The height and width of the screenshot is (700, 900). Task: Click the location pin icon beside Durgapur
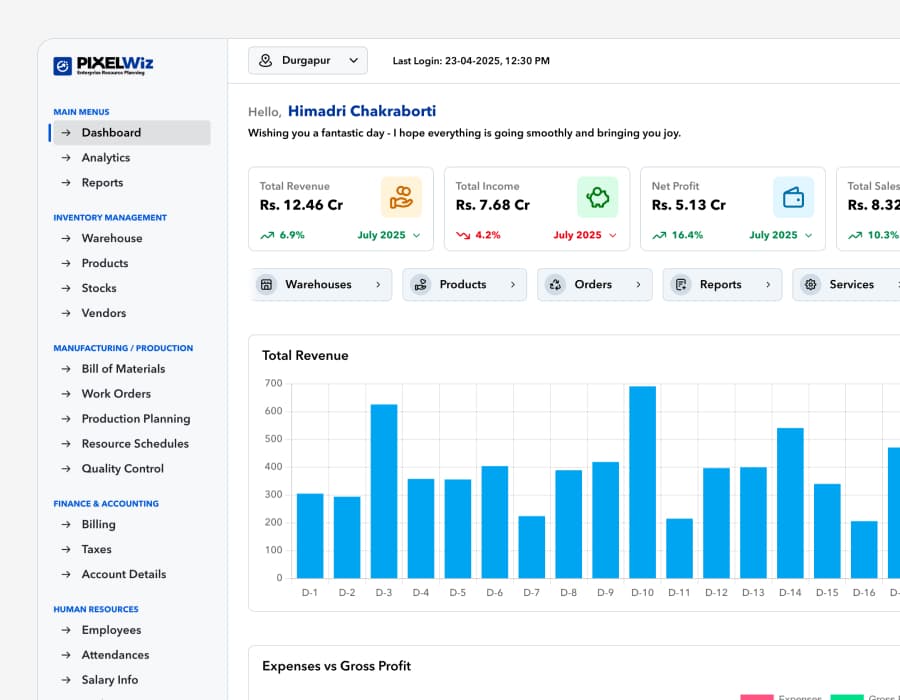click(x=265, y=60)
